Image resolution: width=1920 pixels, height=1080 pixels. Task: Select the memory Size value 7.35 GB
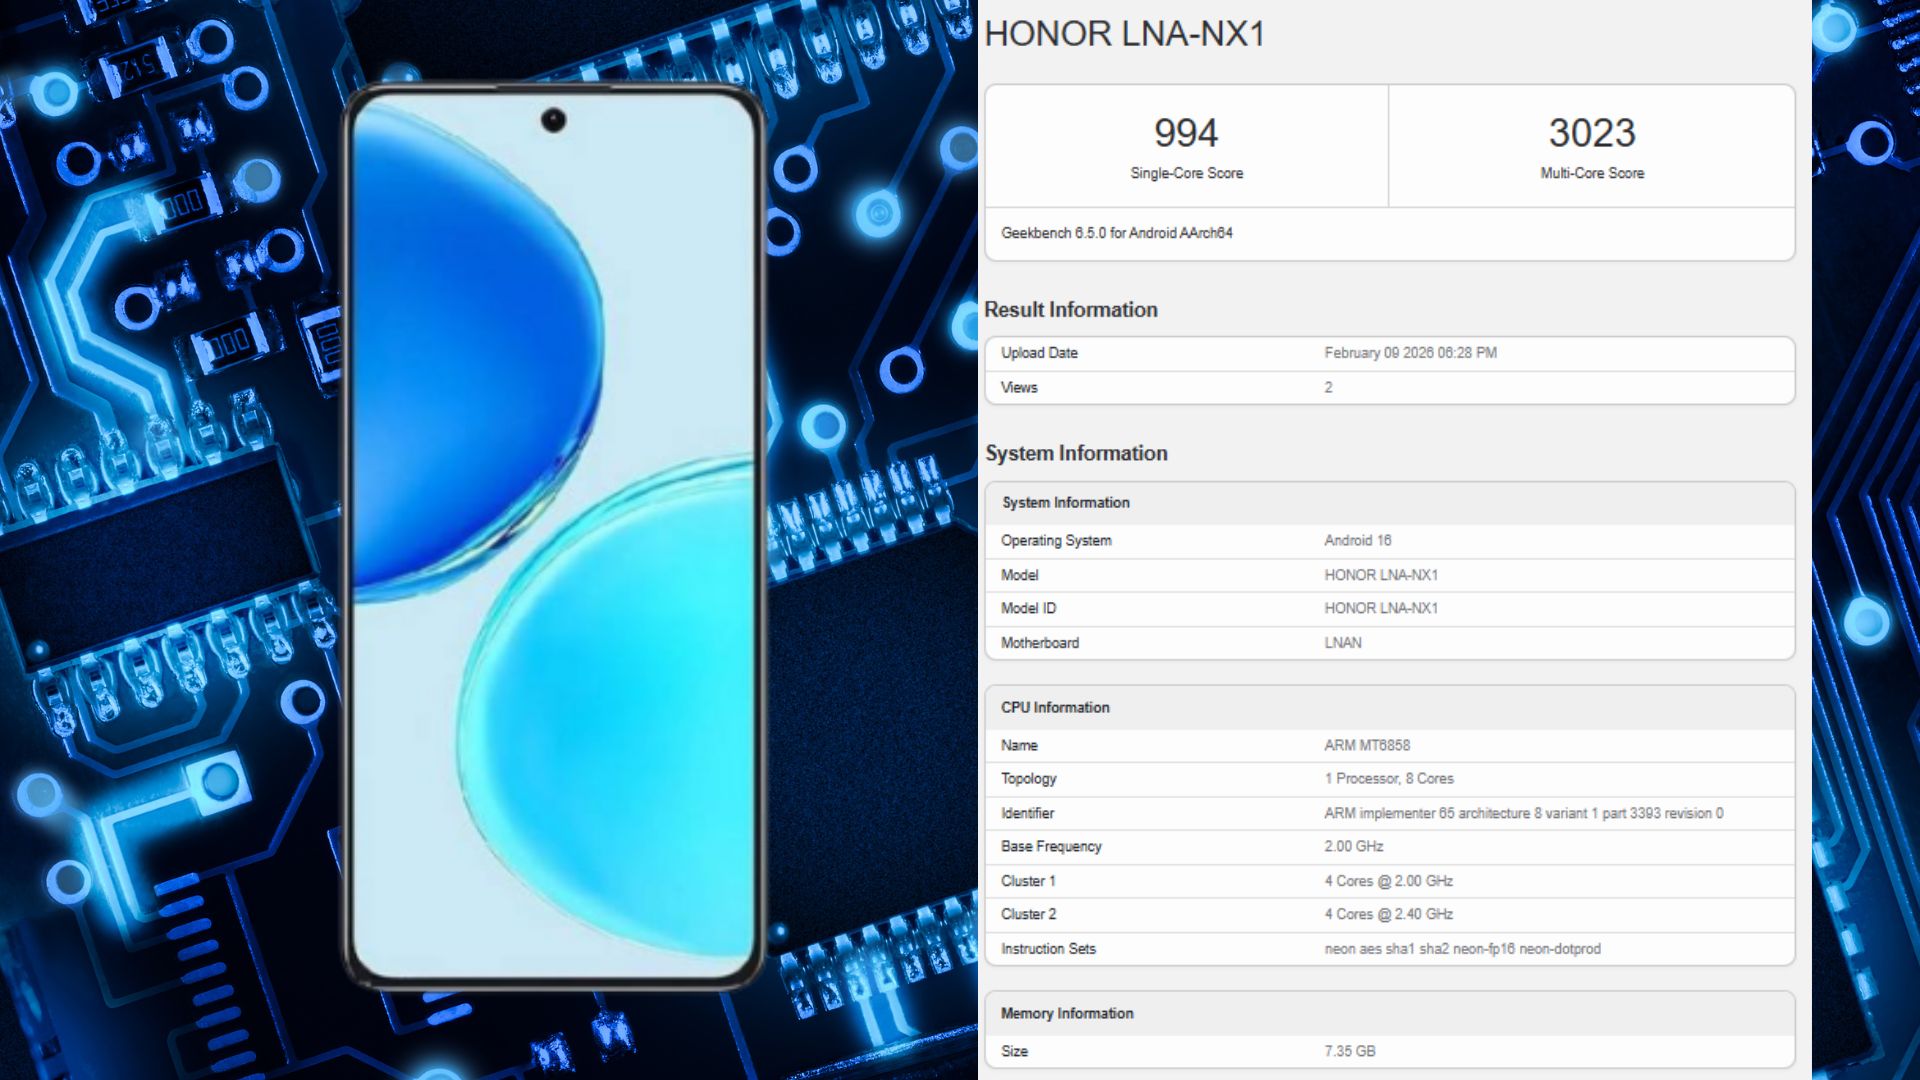[x=1348, y=1050]
